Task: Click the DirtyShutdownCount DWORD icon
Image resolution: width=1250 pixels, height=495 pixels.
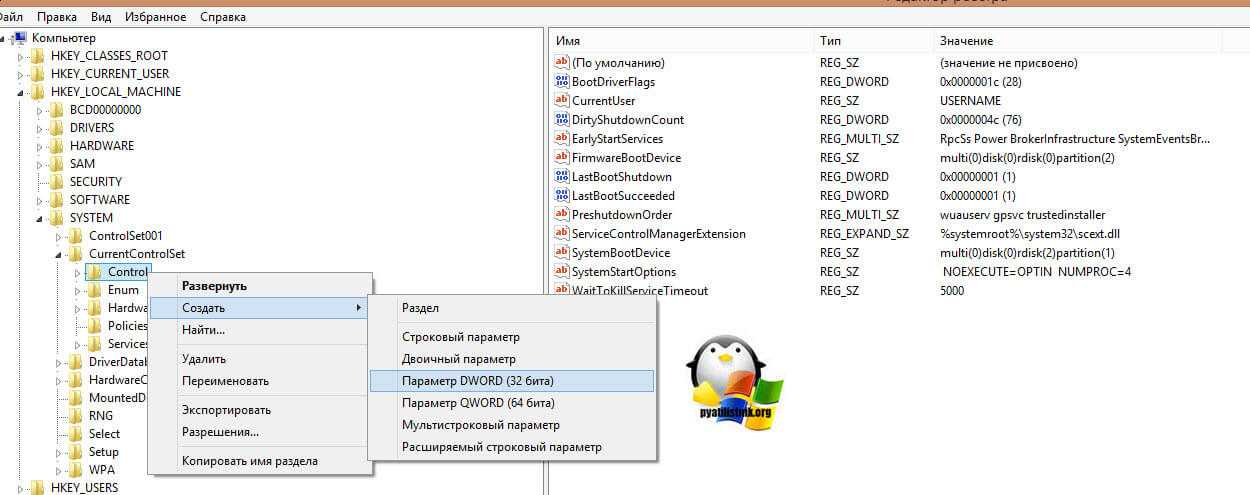Action: (561, 120)
